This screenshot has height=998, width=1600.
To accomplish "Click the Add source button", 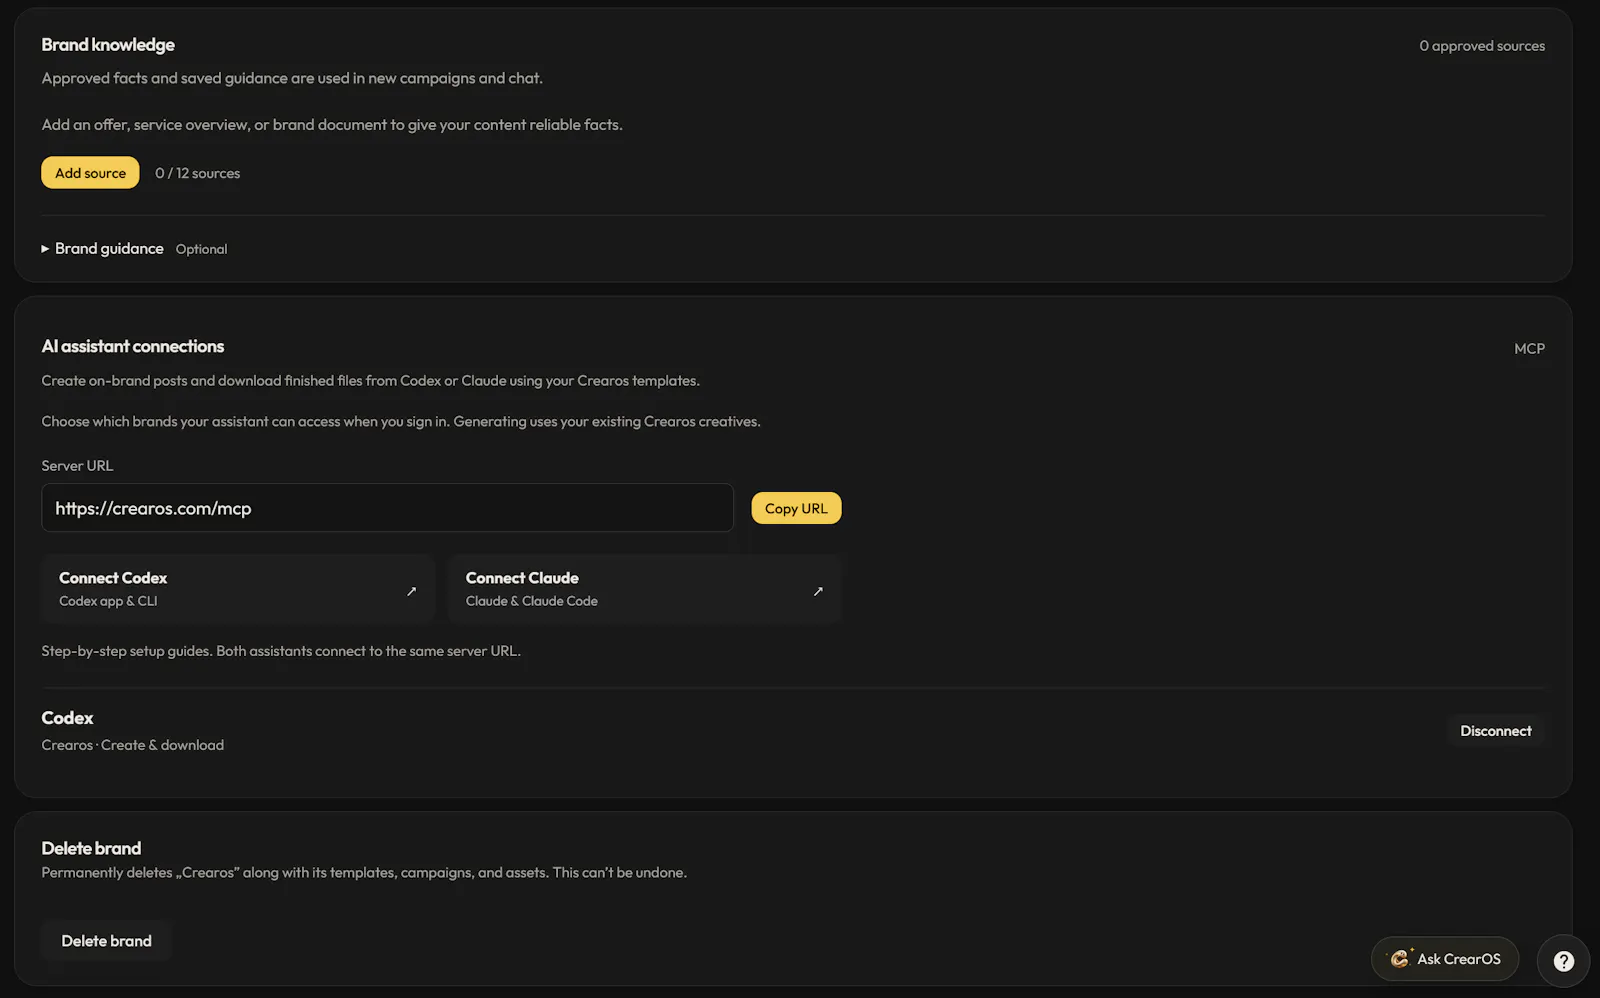I will click(x=90, y=173).
